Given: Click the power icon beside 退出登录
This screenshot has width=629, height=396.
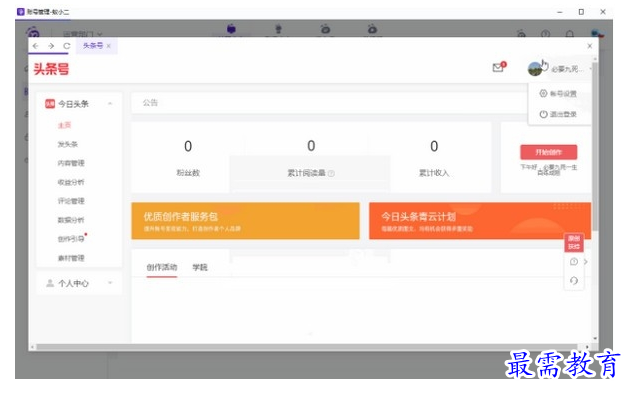Looking at the screenshot, I should coord(543,114).
